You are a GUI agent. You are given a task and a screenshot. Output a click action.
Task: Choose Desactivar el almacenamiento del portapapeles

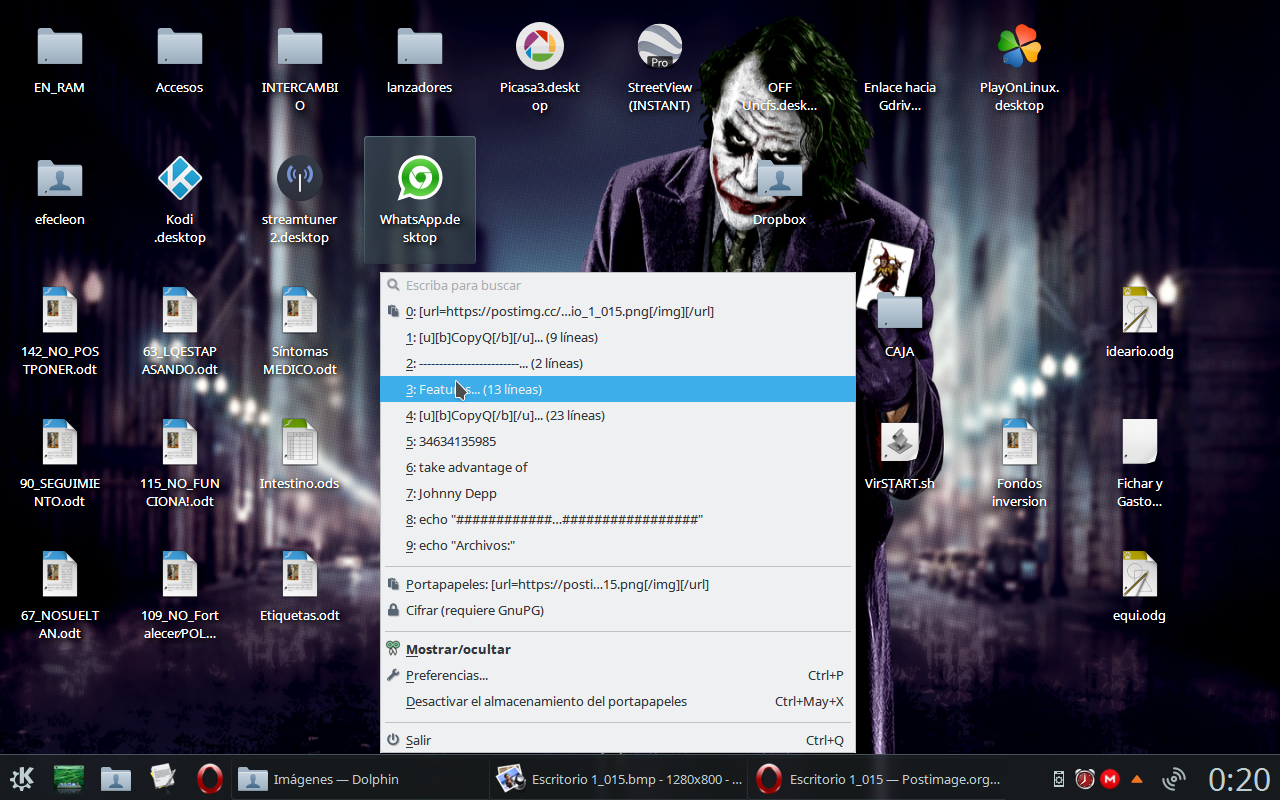click(x=618, y=701)
